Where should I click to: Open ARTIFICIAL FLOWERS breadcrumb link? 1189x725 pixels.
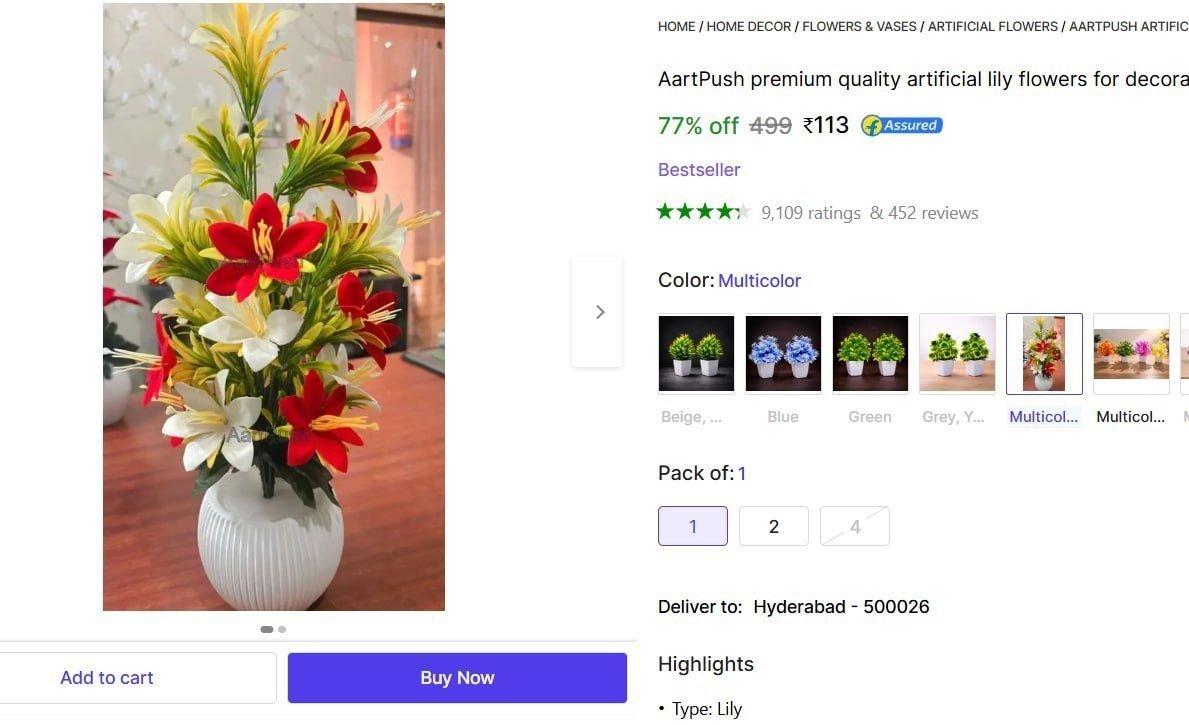point(992,27)
